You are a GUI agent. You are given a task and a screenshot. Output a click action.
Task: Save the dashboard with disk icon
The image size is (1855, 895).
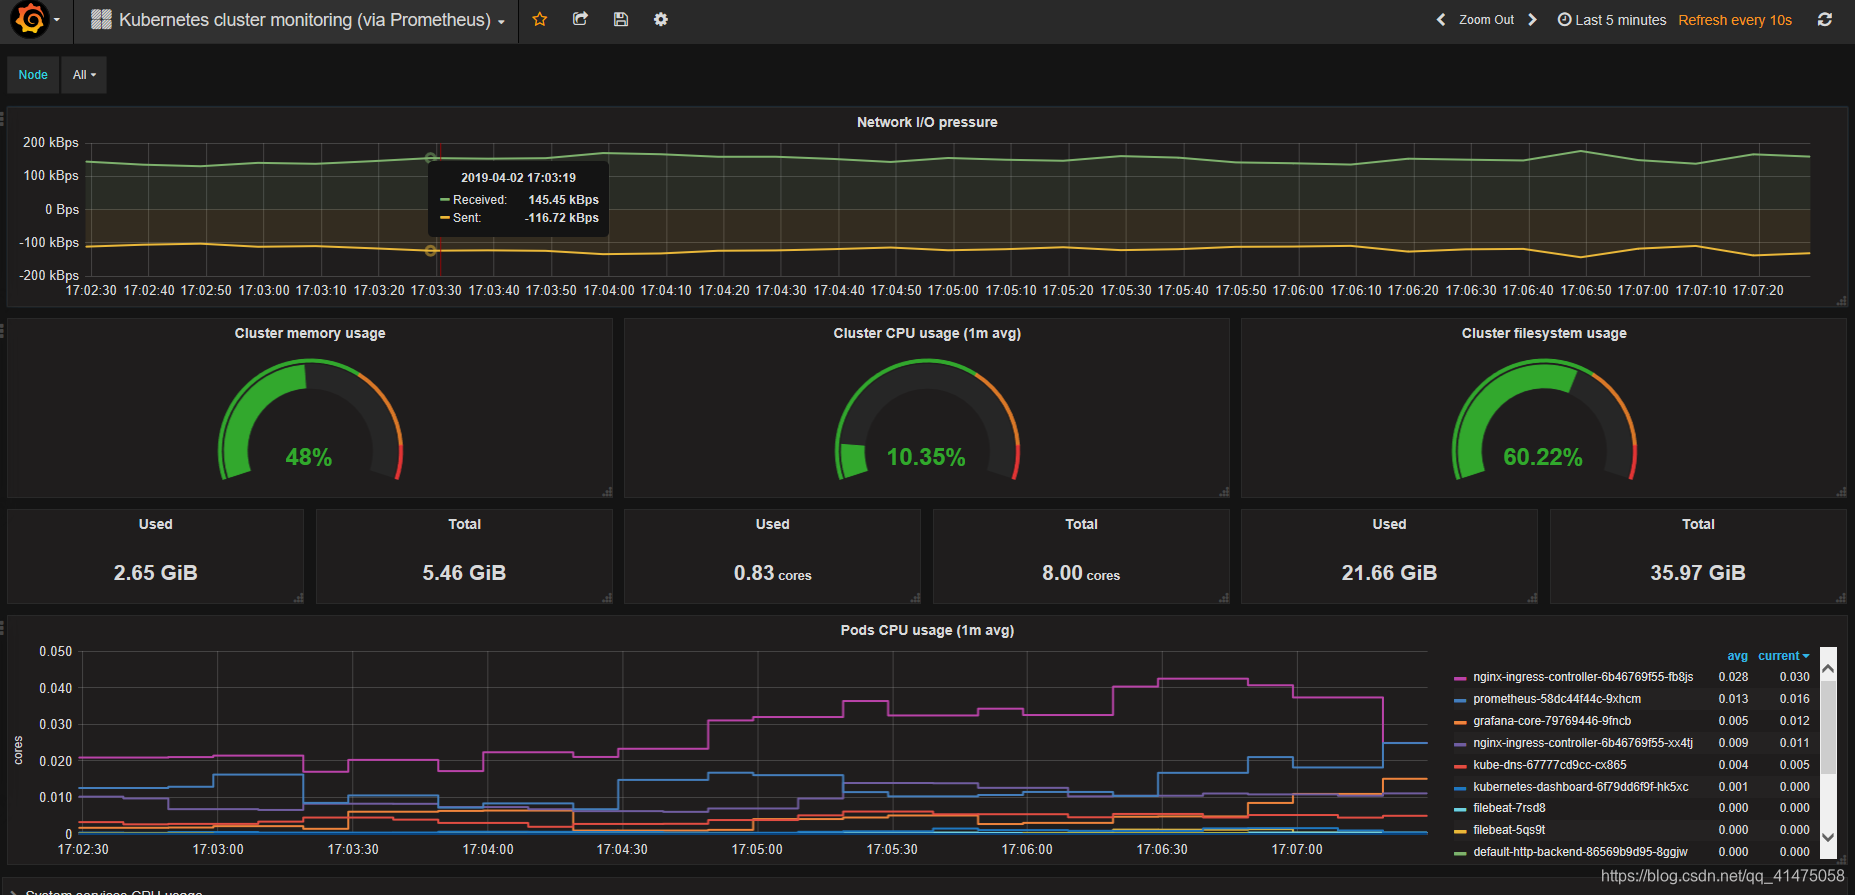pos(621,20)
